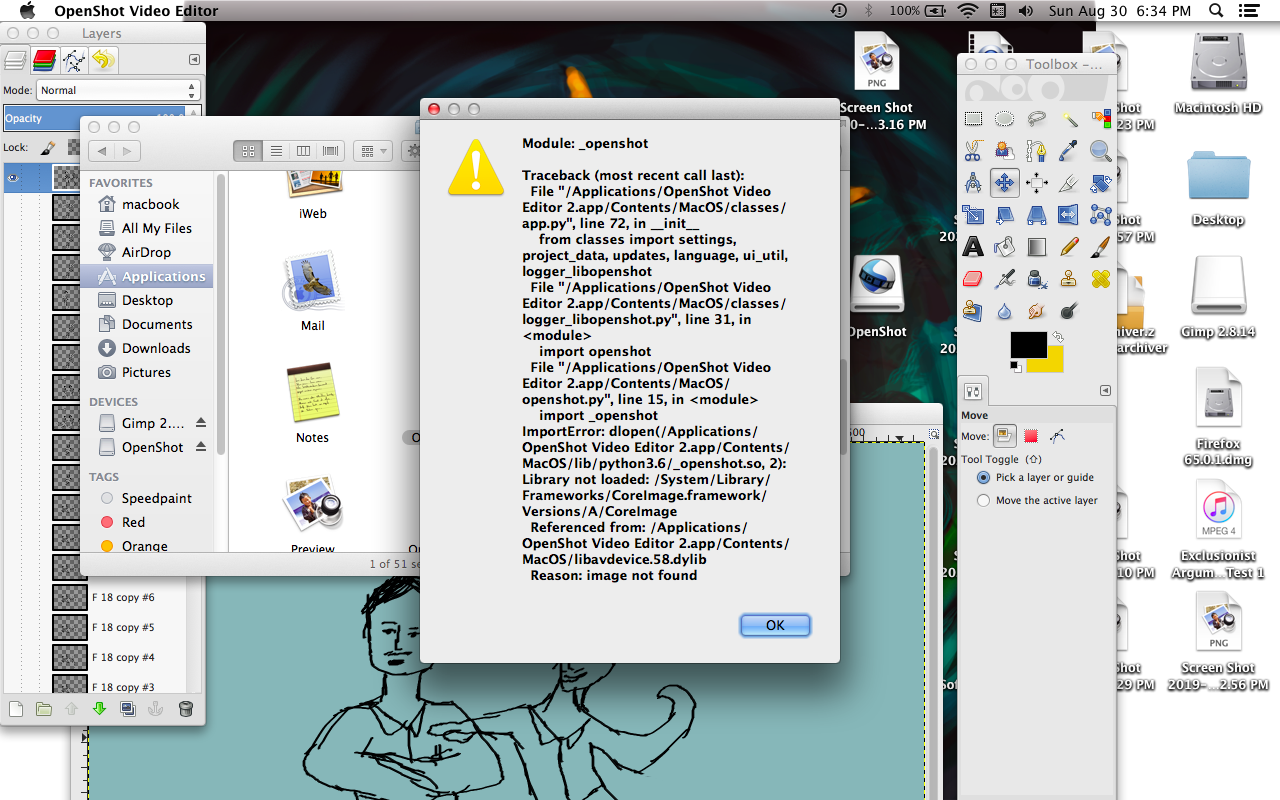1280x800 pixels.
Task: Select the Rectangle Select tool in Toolbox
Action: tap(973, 119)
